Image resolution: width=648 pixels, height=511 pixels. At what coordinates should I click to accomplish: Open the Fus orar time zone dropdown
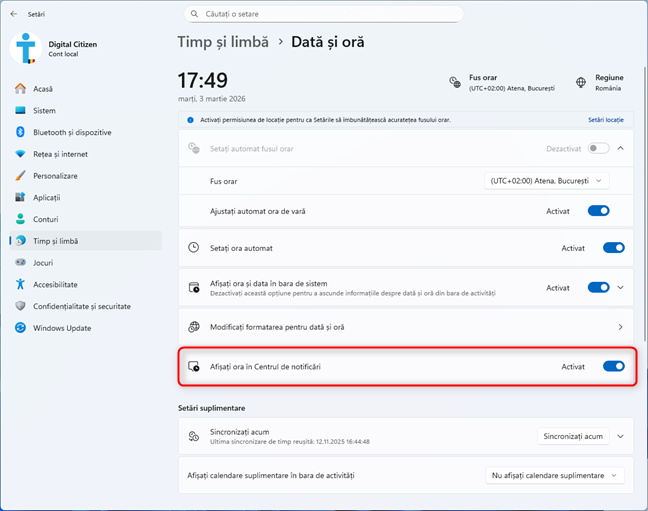coord(546,181)
